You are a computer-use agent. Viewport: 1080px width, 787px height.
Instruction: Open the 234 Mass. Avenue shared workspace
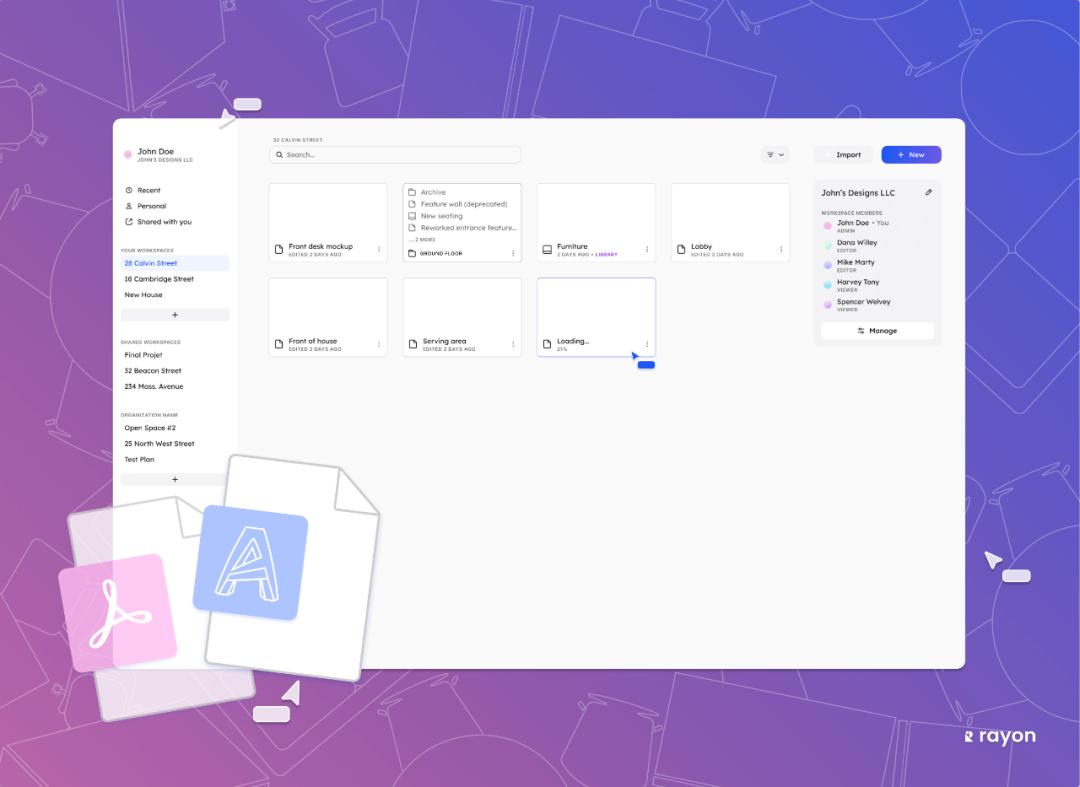click(154, 386)
